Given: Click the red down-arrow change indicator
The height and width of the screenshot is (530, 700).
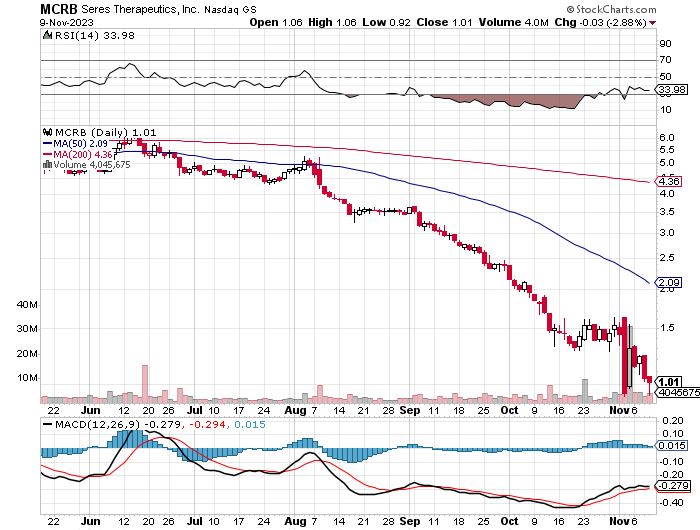Looking at the screenshot, I should tap(652, 23).
